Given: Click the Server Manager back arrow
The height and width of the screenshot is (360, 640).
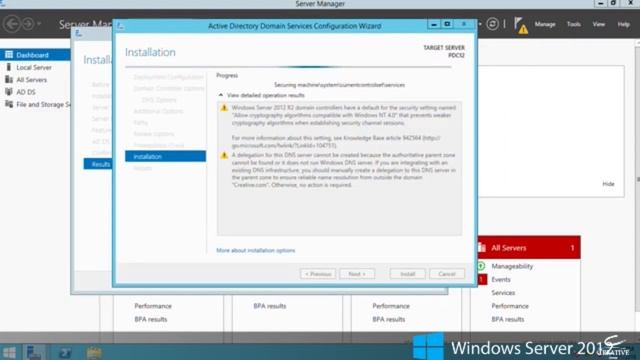Looking at the screenshot, I should [x=12, y=24].
